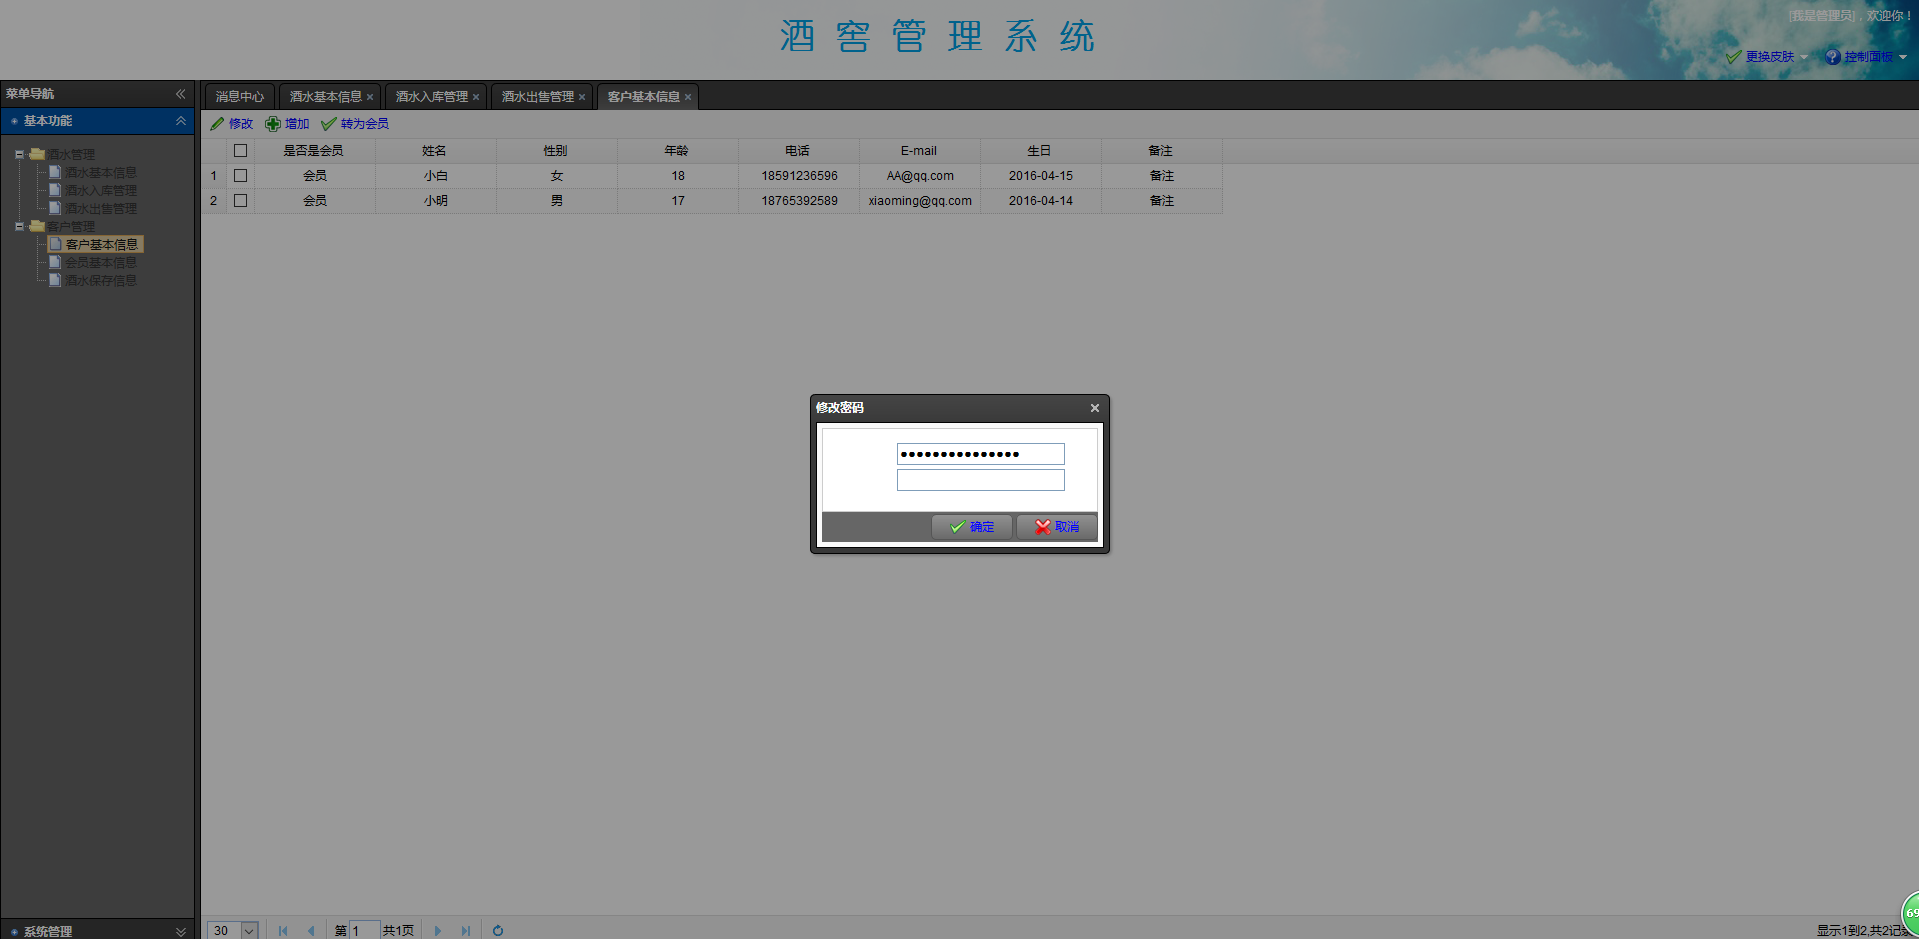The image size is (1919, 939).
Task: Open 会员基本信息 in the tree
Action: point(101,263)
